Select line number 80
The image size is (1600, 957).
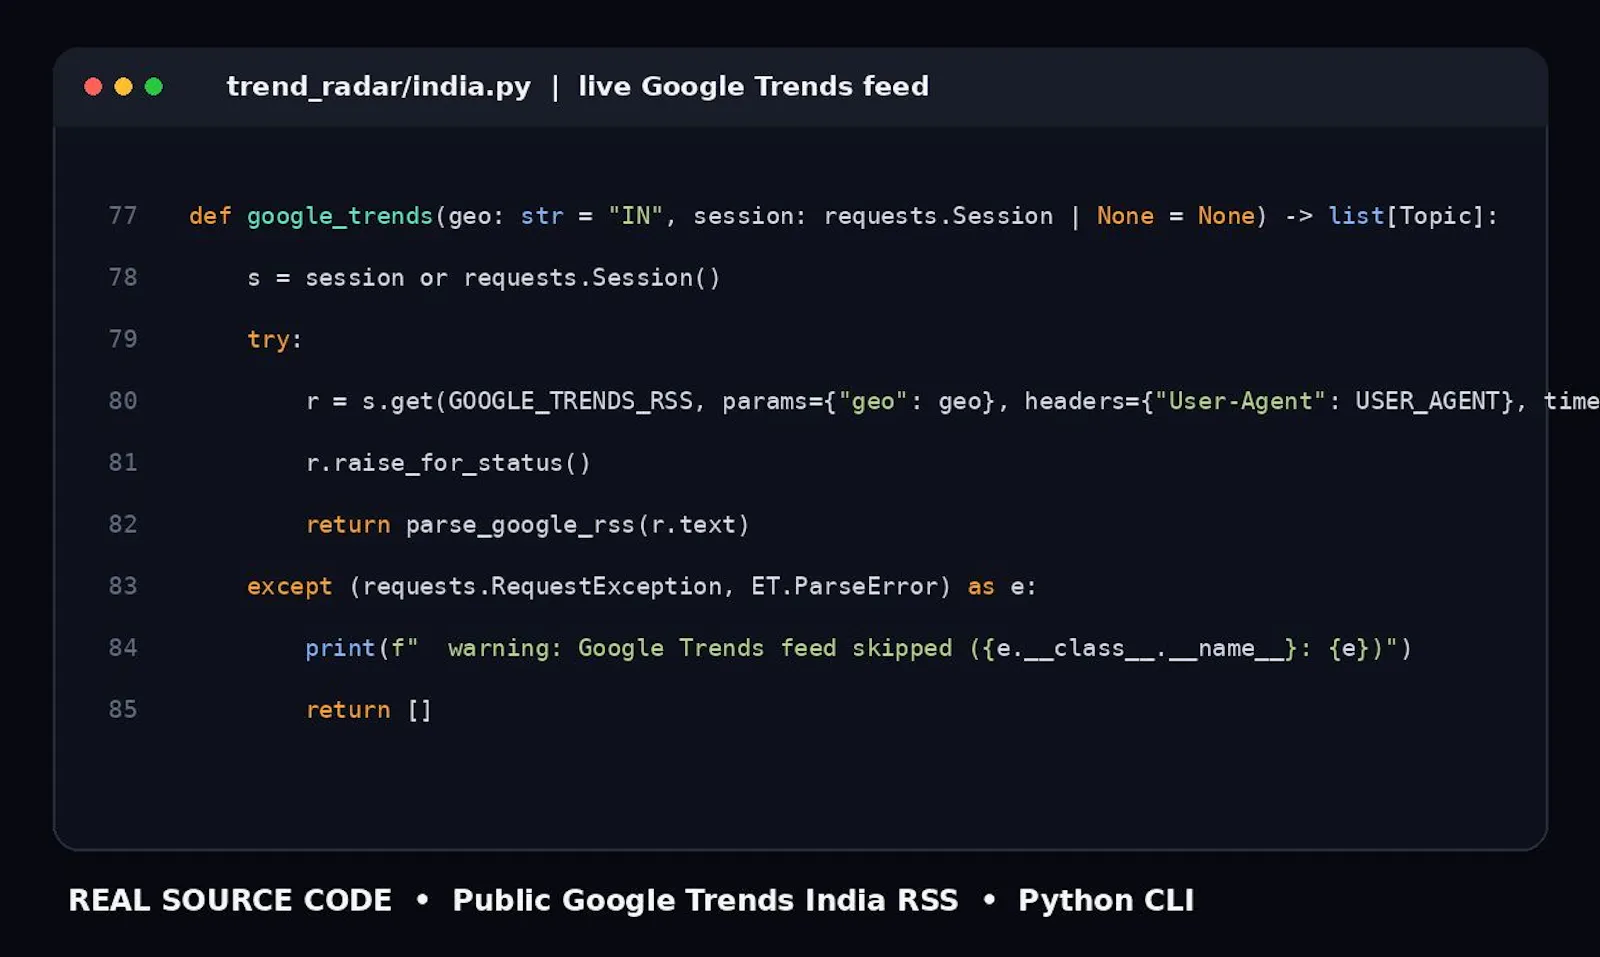pyautogui.click(x=123, y=401)
